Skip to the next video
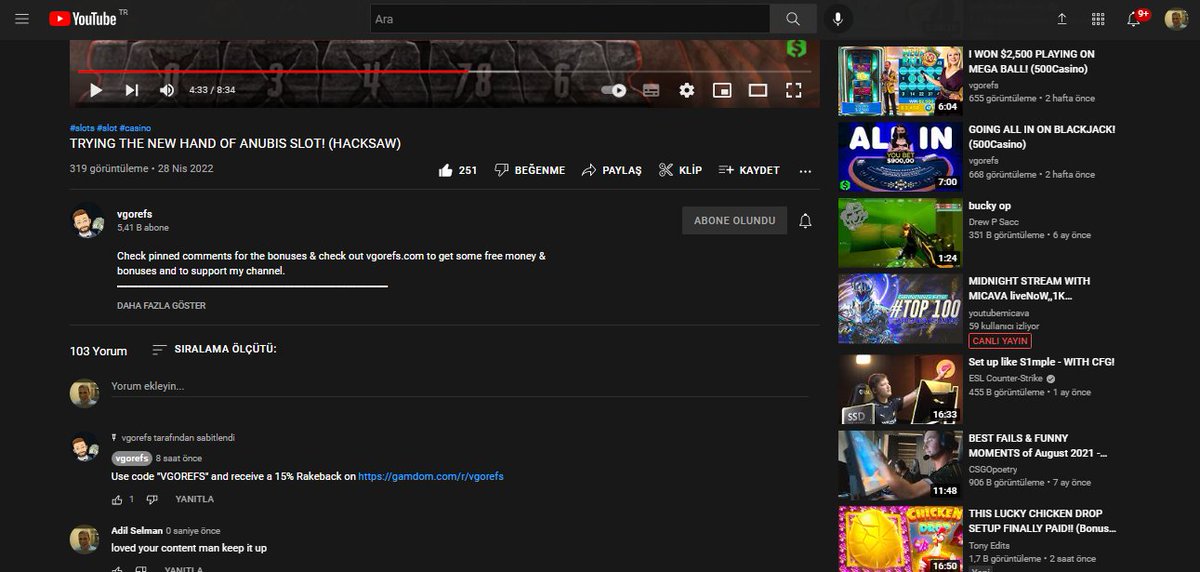Image resolution: width=1200 pixels, height=572 pixels. (131, 90)
